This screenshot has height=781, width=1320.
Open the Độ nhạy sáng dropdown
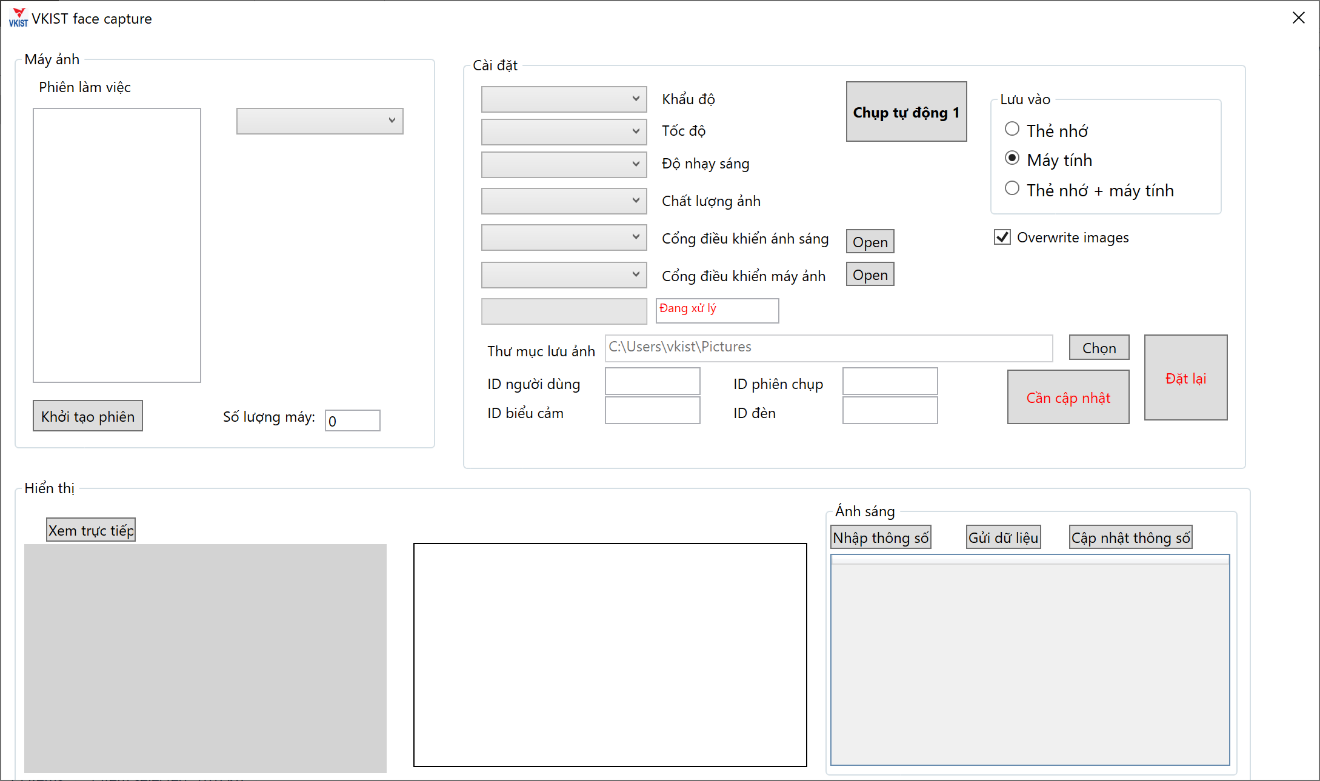point(564,164)
